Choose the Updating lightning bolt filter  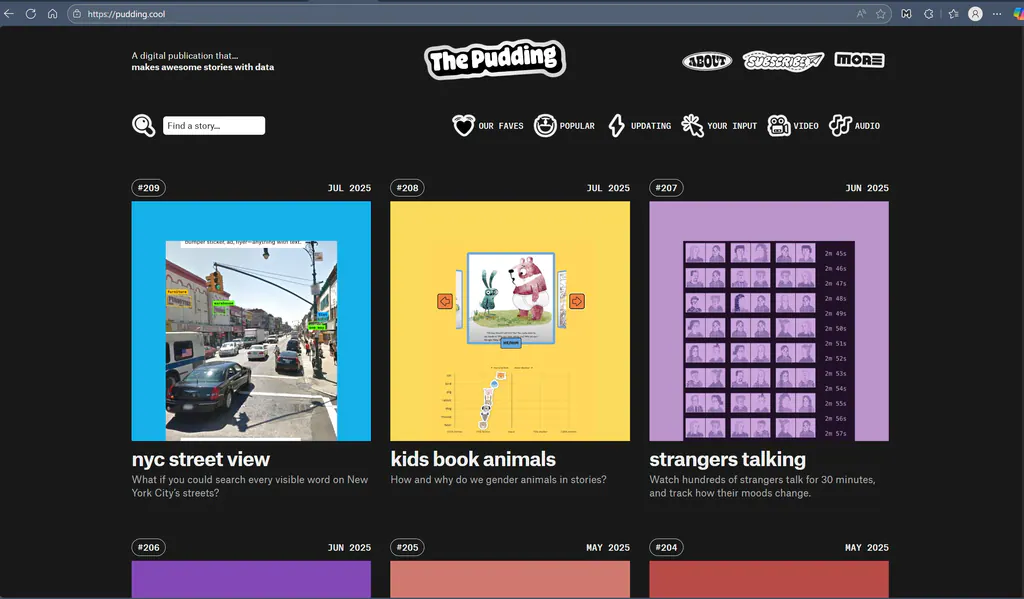tap(617, 126)
